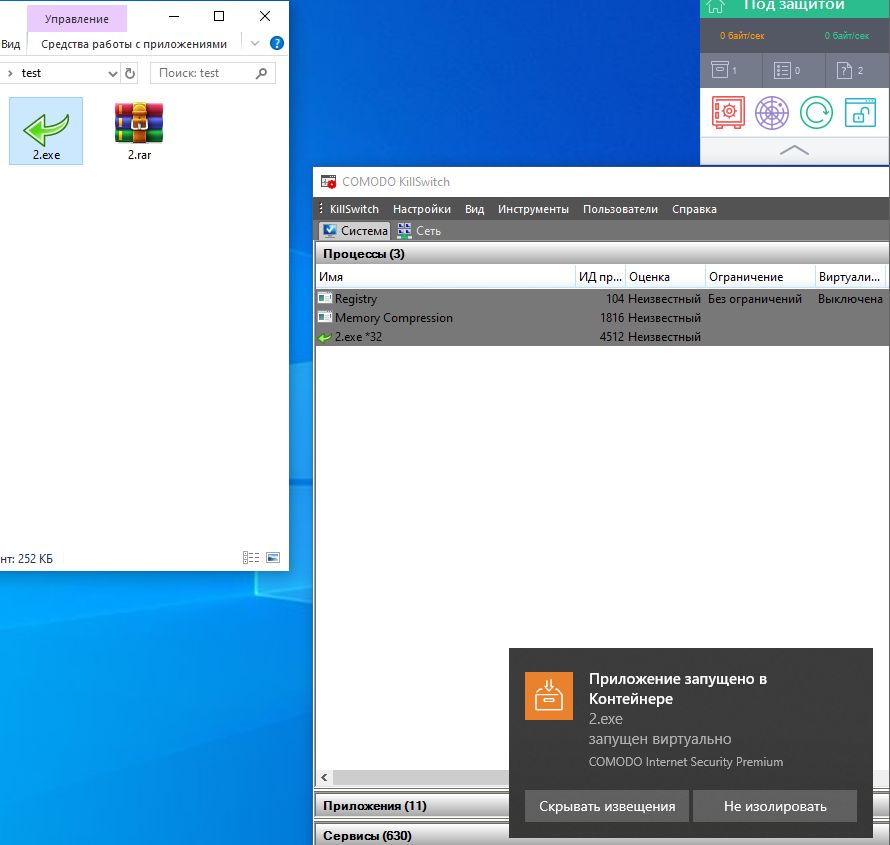This screenshot has width=890, height=845.
Task: Click Memory Compression process icon
Action: point(325,317)
